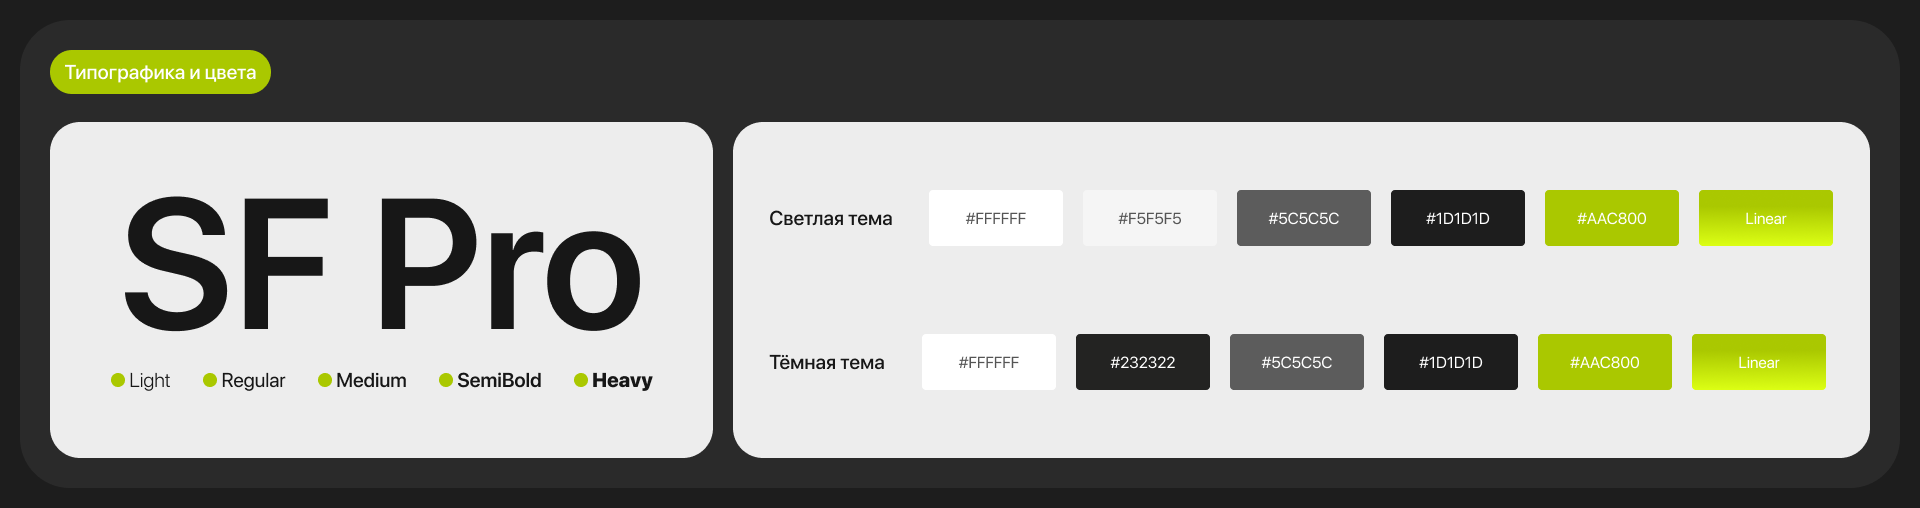
Task: Select the Regular font weight label
Action: coord(253,380)
